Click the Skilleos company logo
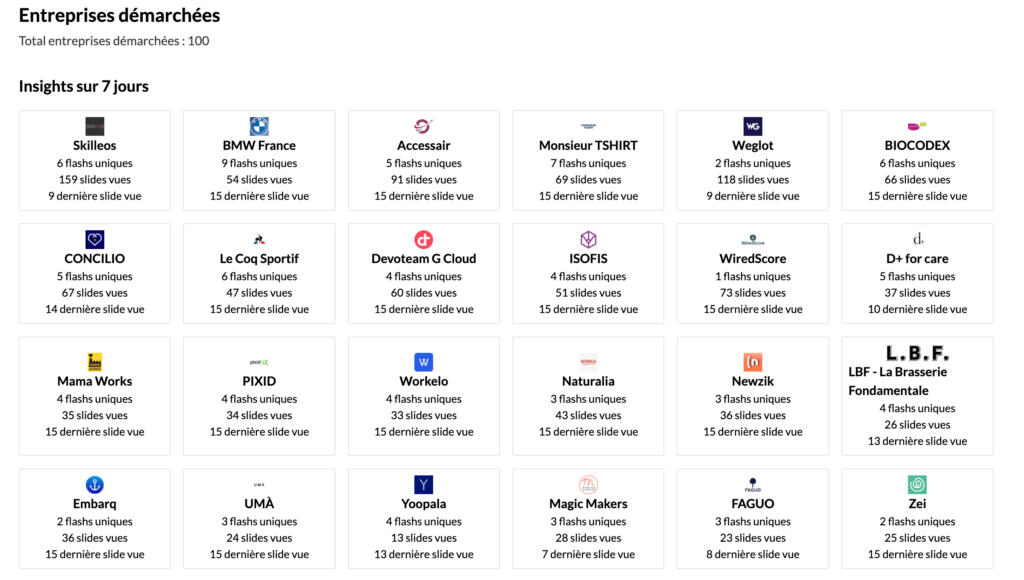 [x=95, y=126]
